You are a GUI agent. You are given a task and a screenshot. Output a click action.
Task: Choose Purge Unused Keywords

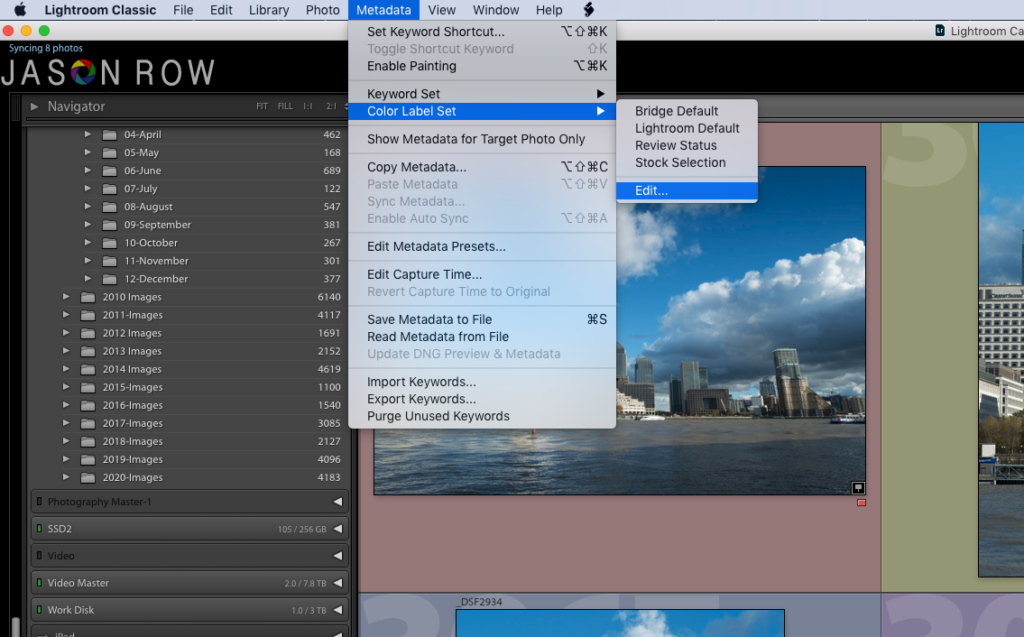[x=482, y=416]
